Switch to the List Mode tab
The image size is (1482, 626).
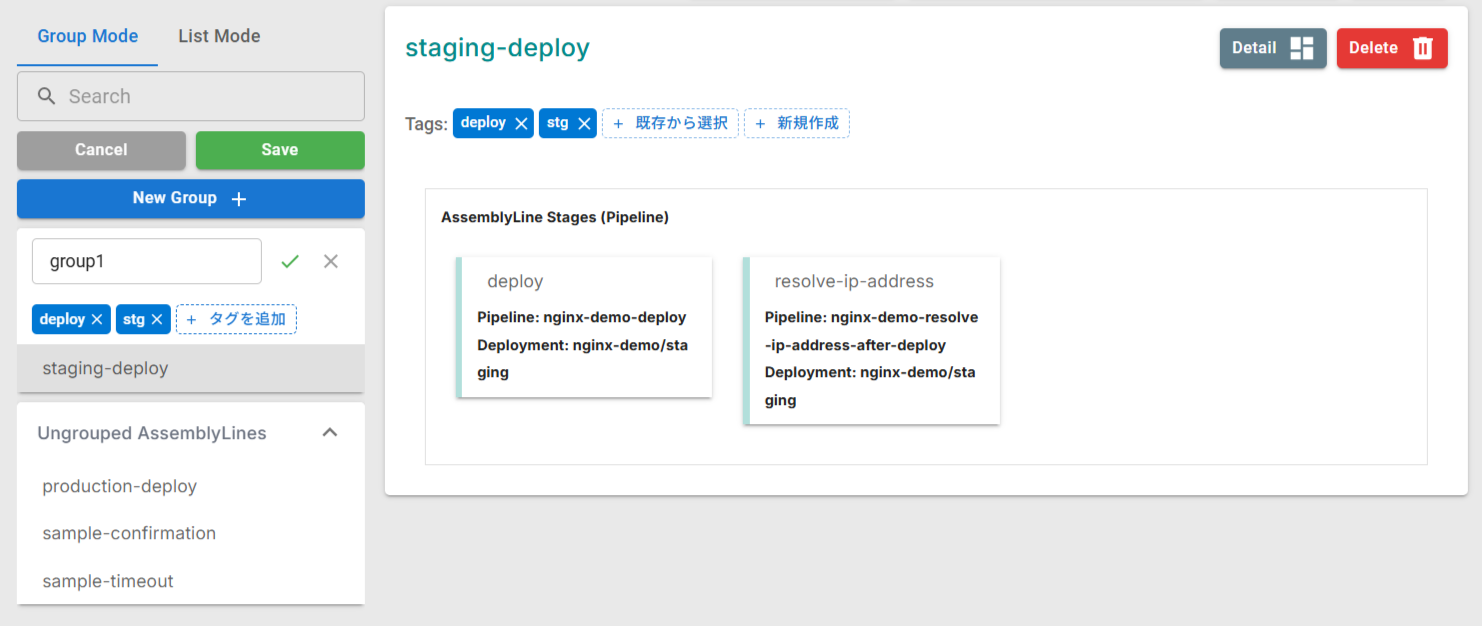pyautogui.click(x=218, y=36)
